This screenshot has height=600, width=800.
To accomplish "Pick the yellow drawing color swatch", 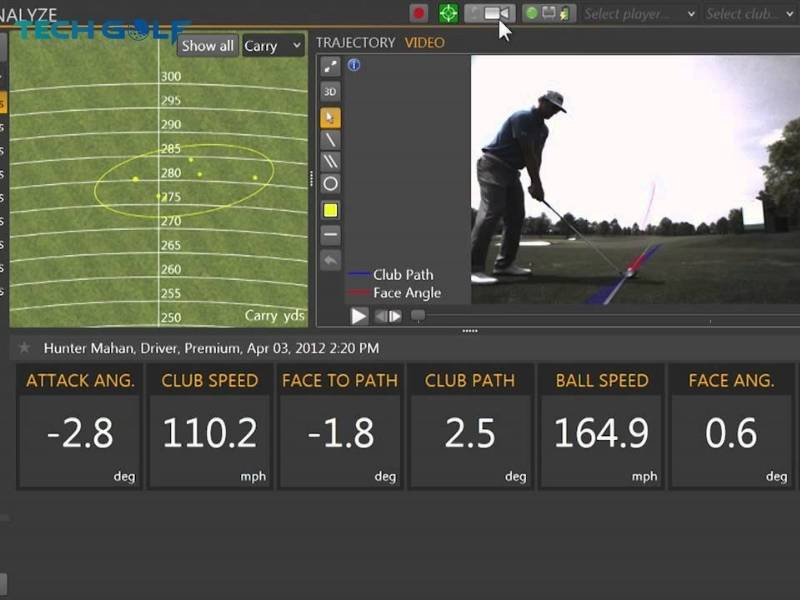I will (x=330, y=210).
